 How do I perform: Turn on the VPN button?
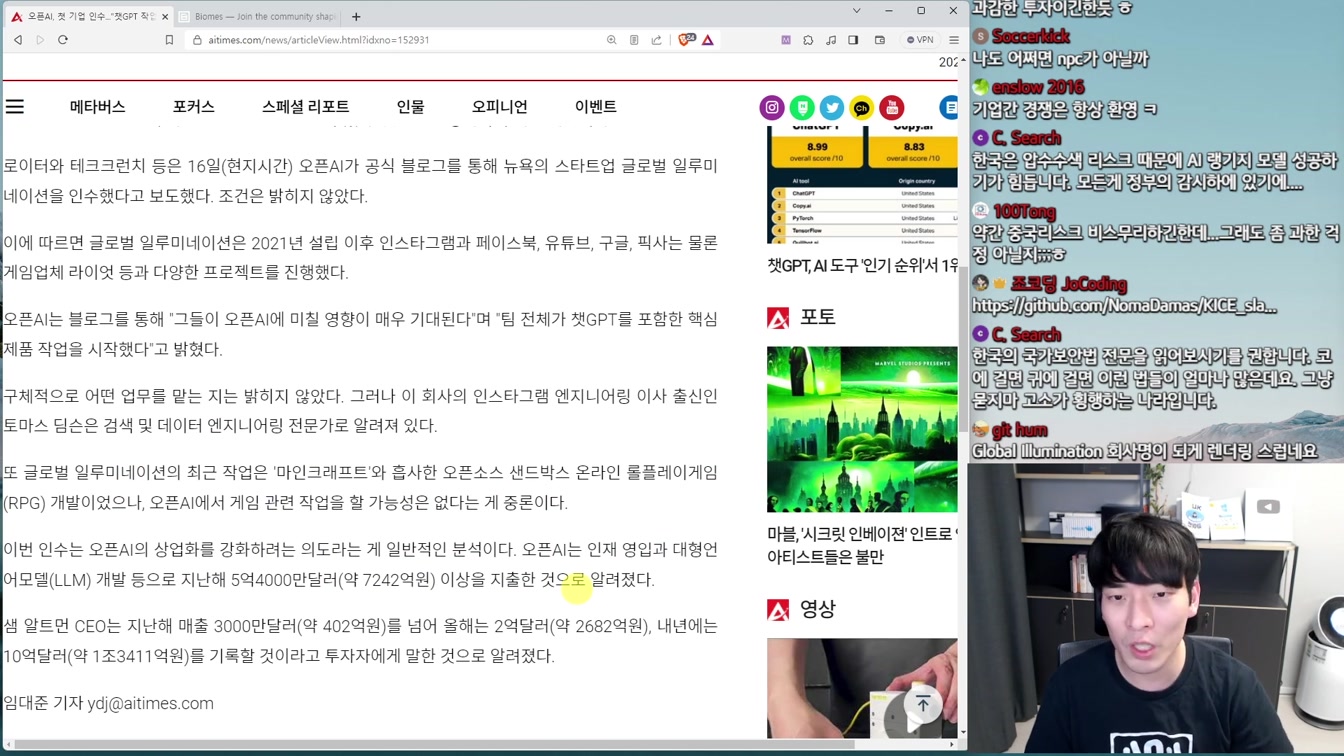[x=920, y=40]
